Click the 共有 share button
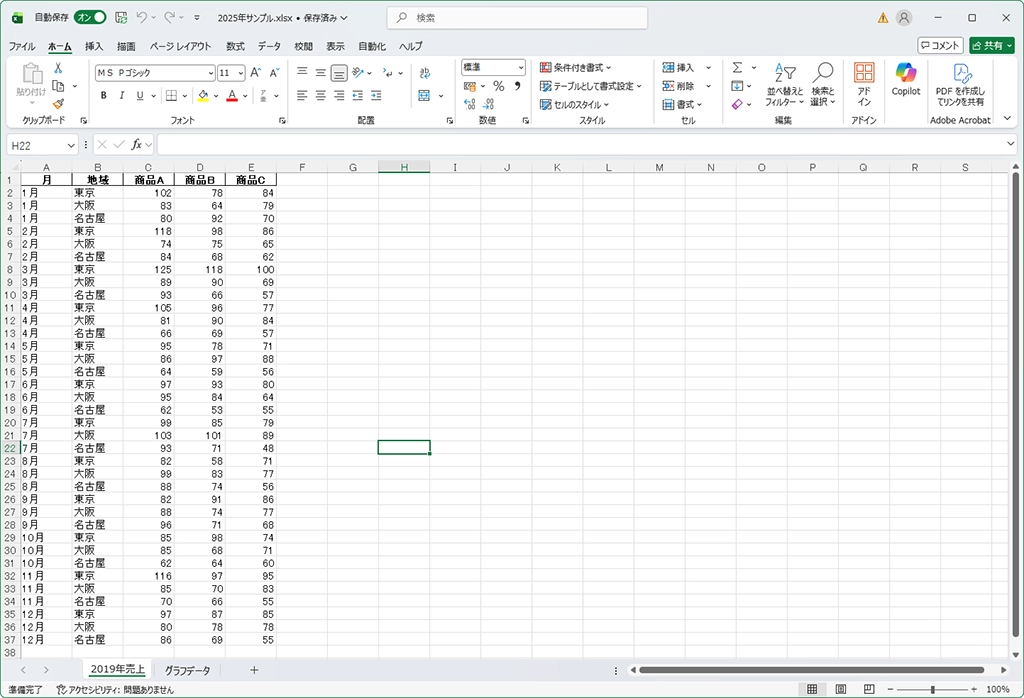The height and width of the screenshot is (698, 1024). [991, 45]
